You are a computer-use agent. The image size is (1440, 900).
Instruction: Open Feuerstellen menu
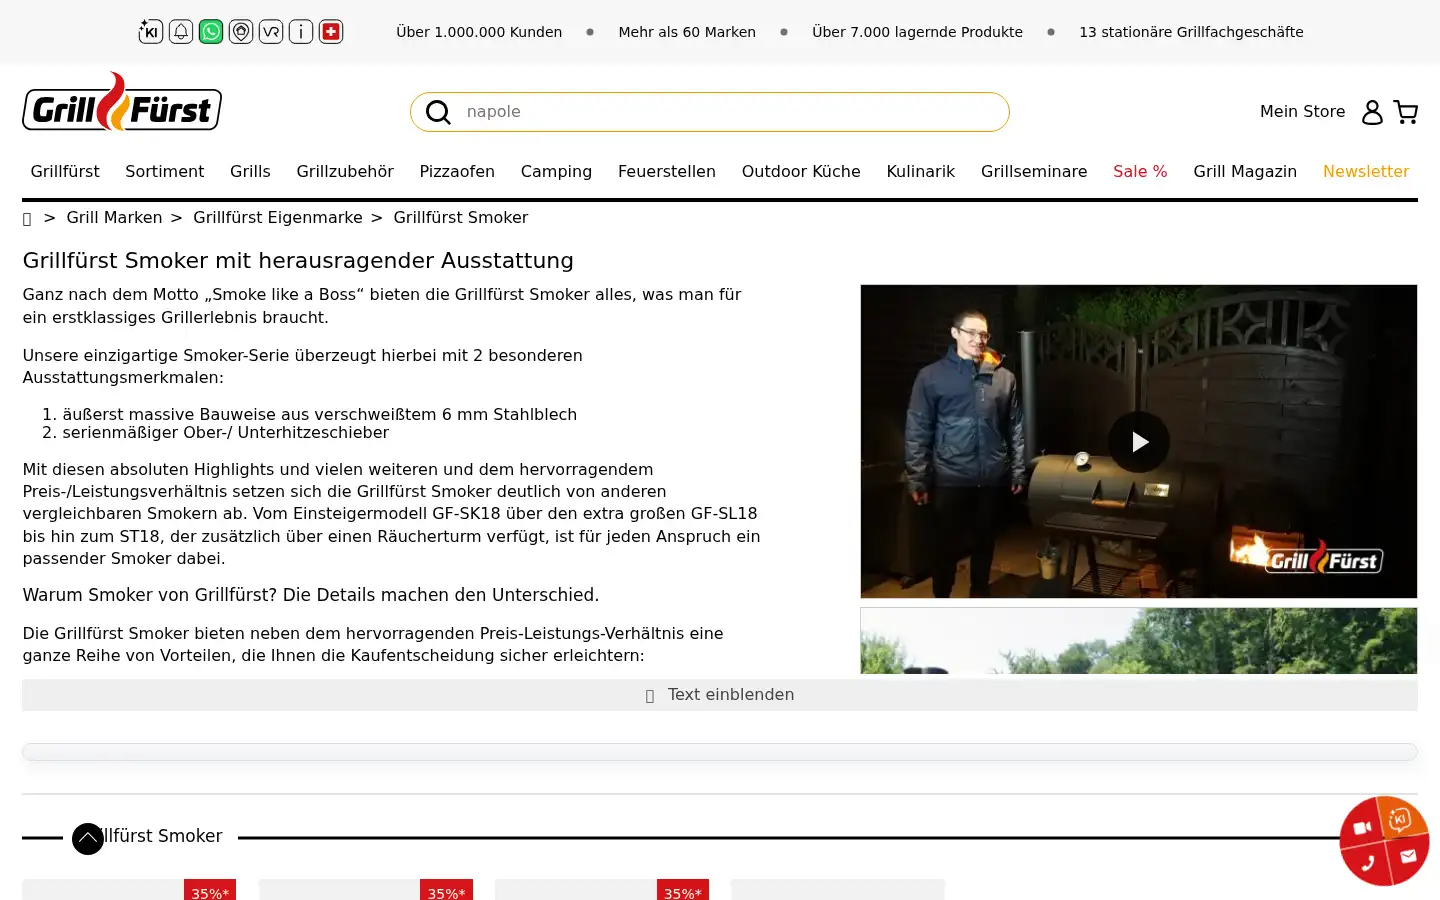click(x=667, y=172)
